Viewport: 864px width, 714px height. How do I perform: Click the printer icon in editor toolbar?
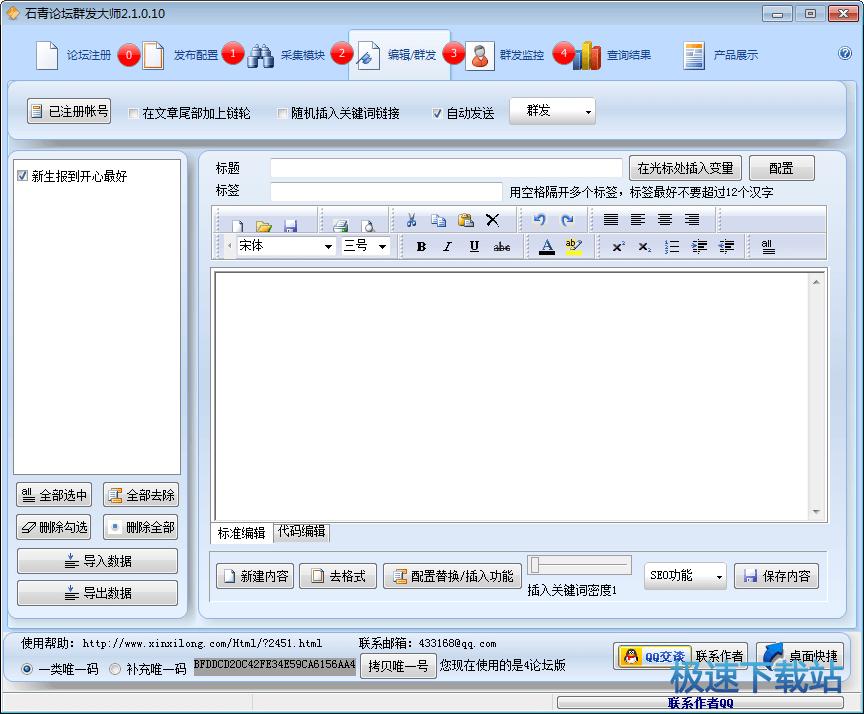[340, 226]
